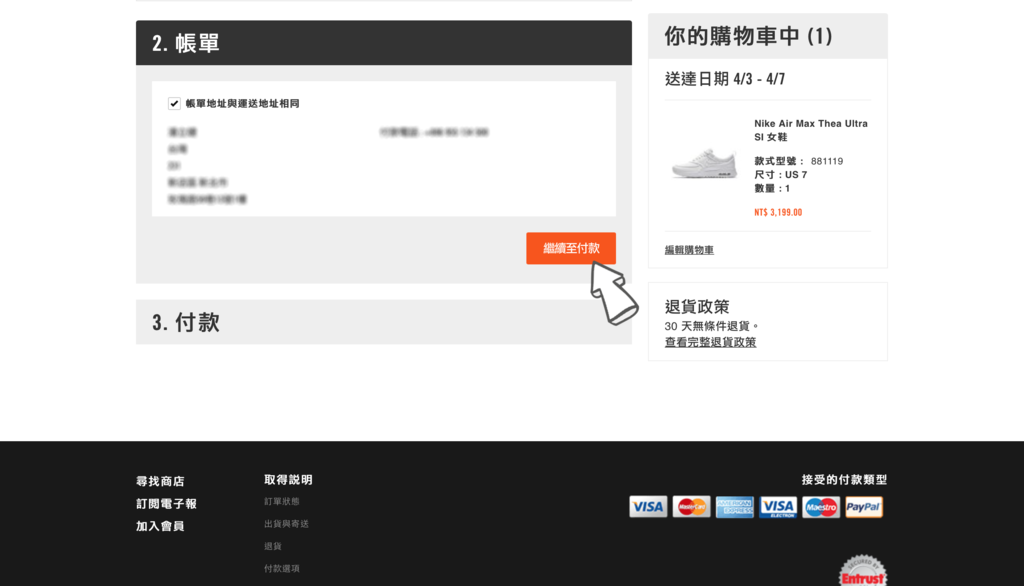Open the 編輯購物車 link
Viewport: 1024px width, 586px height.
689,250
